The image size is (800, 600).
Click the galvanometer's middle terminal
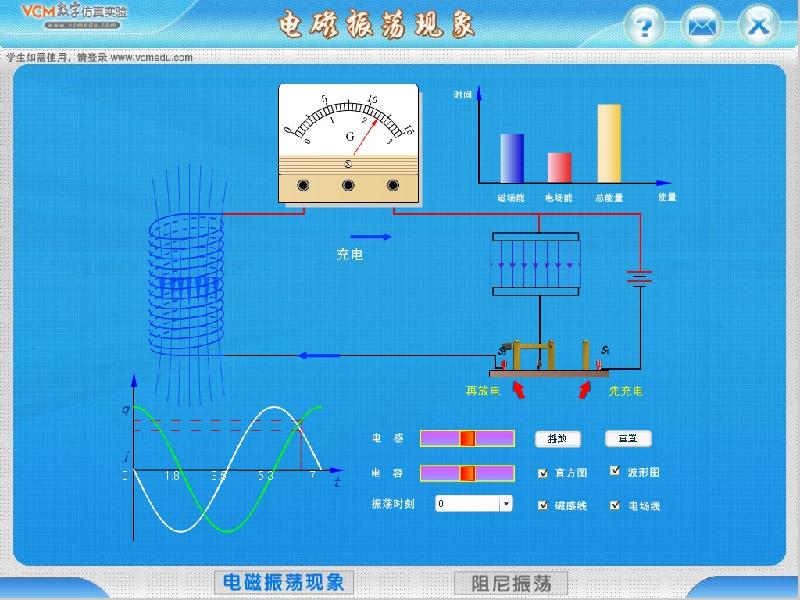click(348, 185)
